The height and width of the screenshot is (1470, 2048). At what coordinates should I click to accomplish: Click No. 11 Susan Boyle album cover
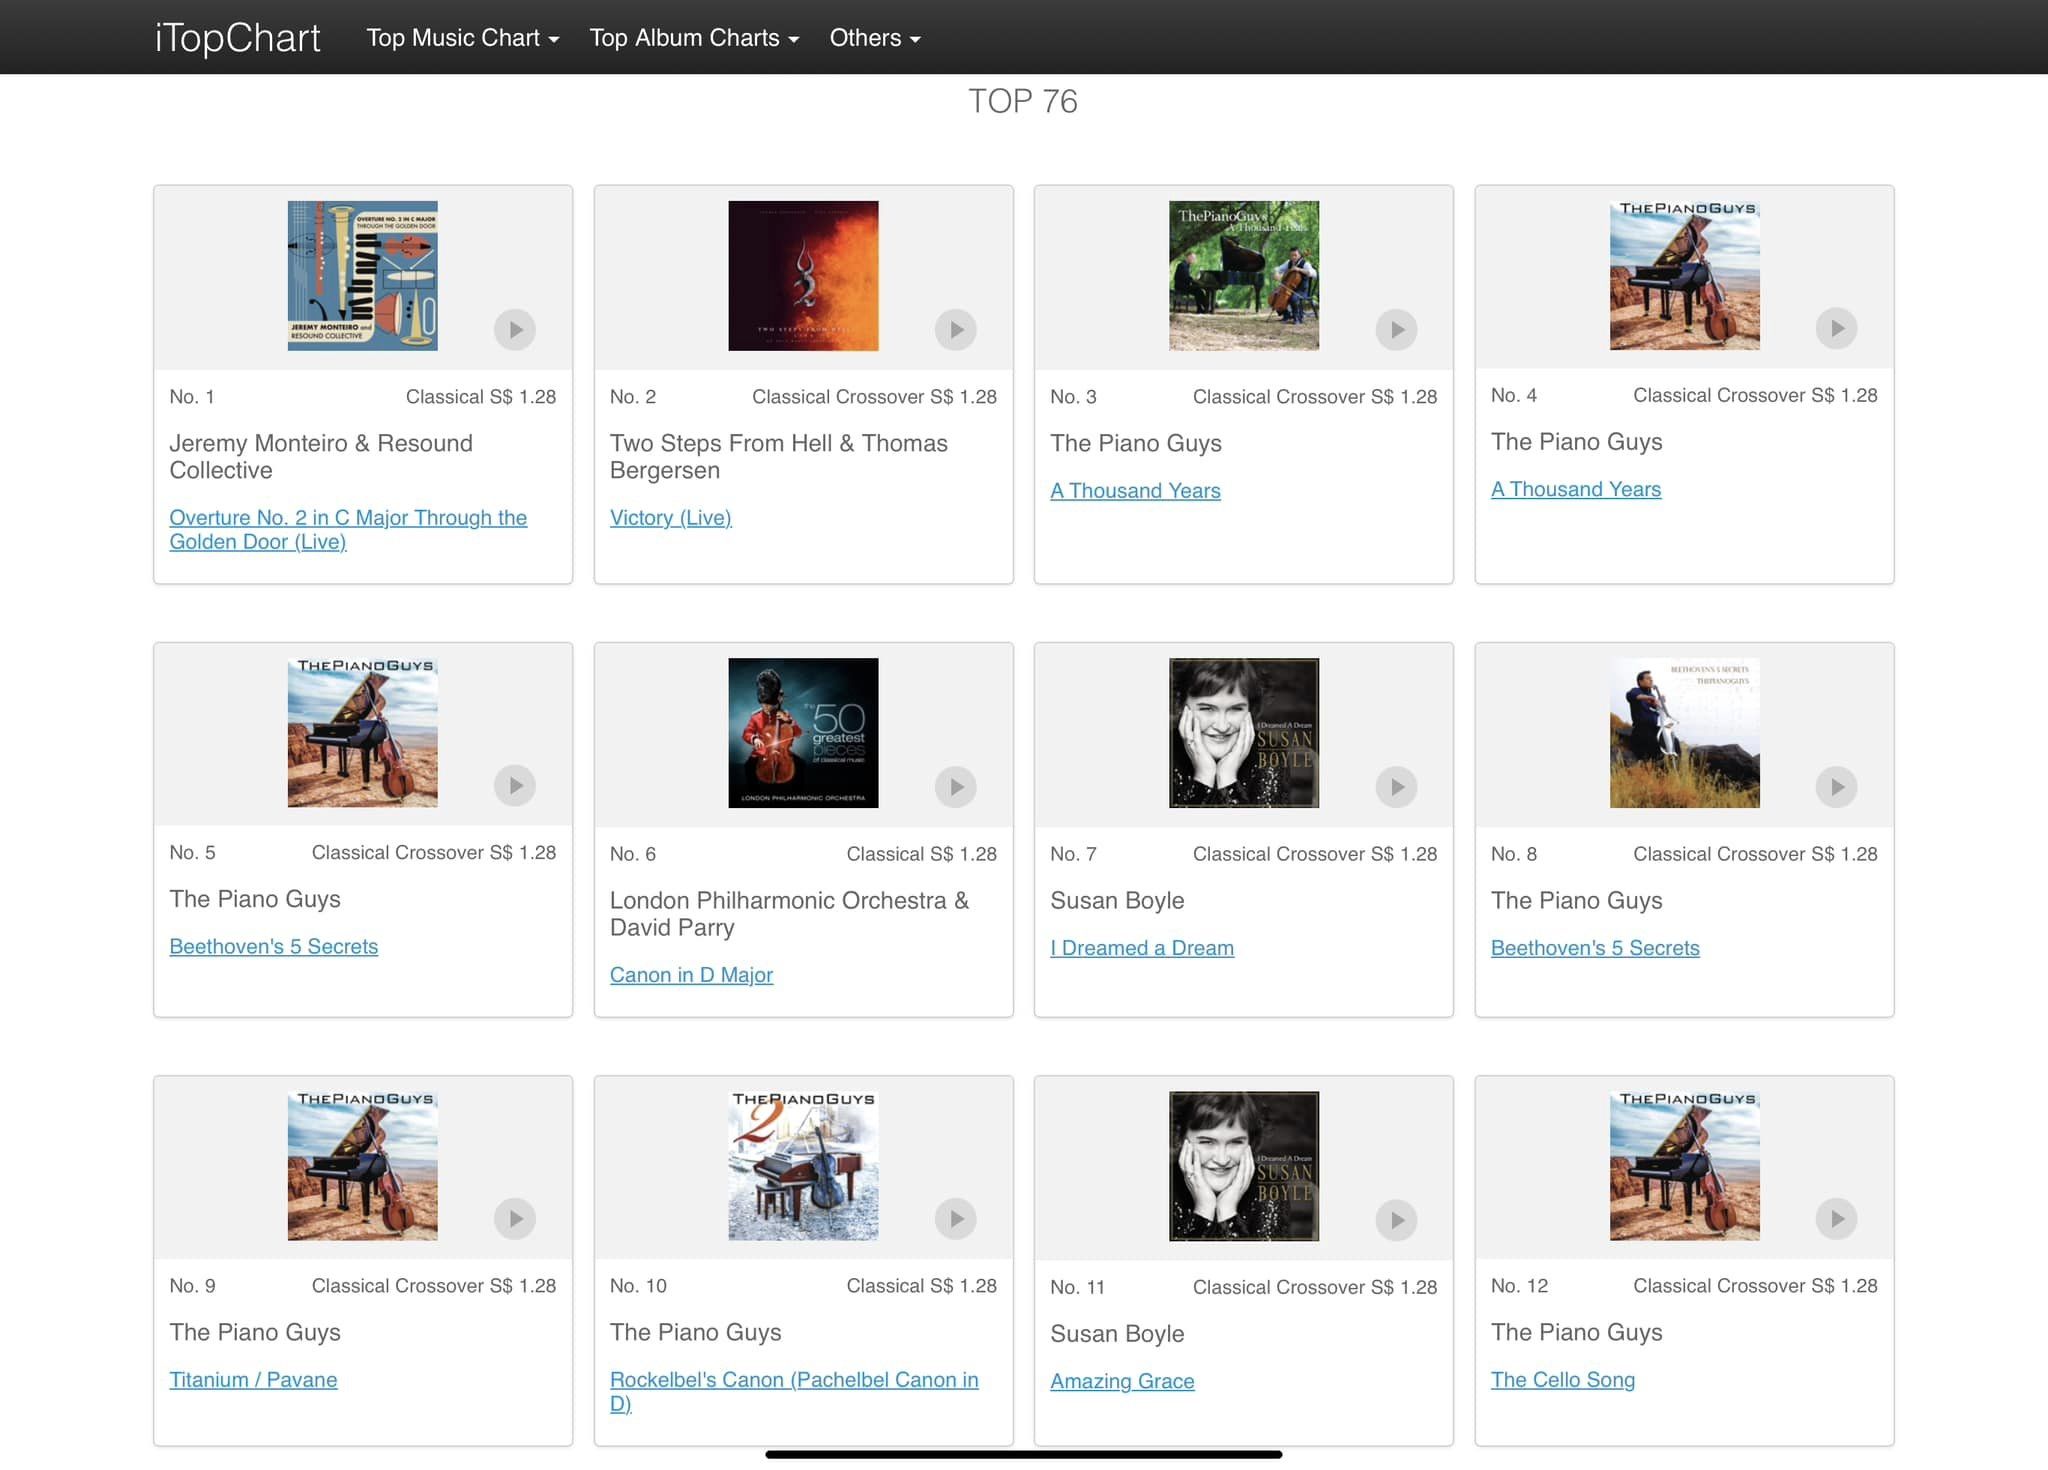pos(1244,1166)
